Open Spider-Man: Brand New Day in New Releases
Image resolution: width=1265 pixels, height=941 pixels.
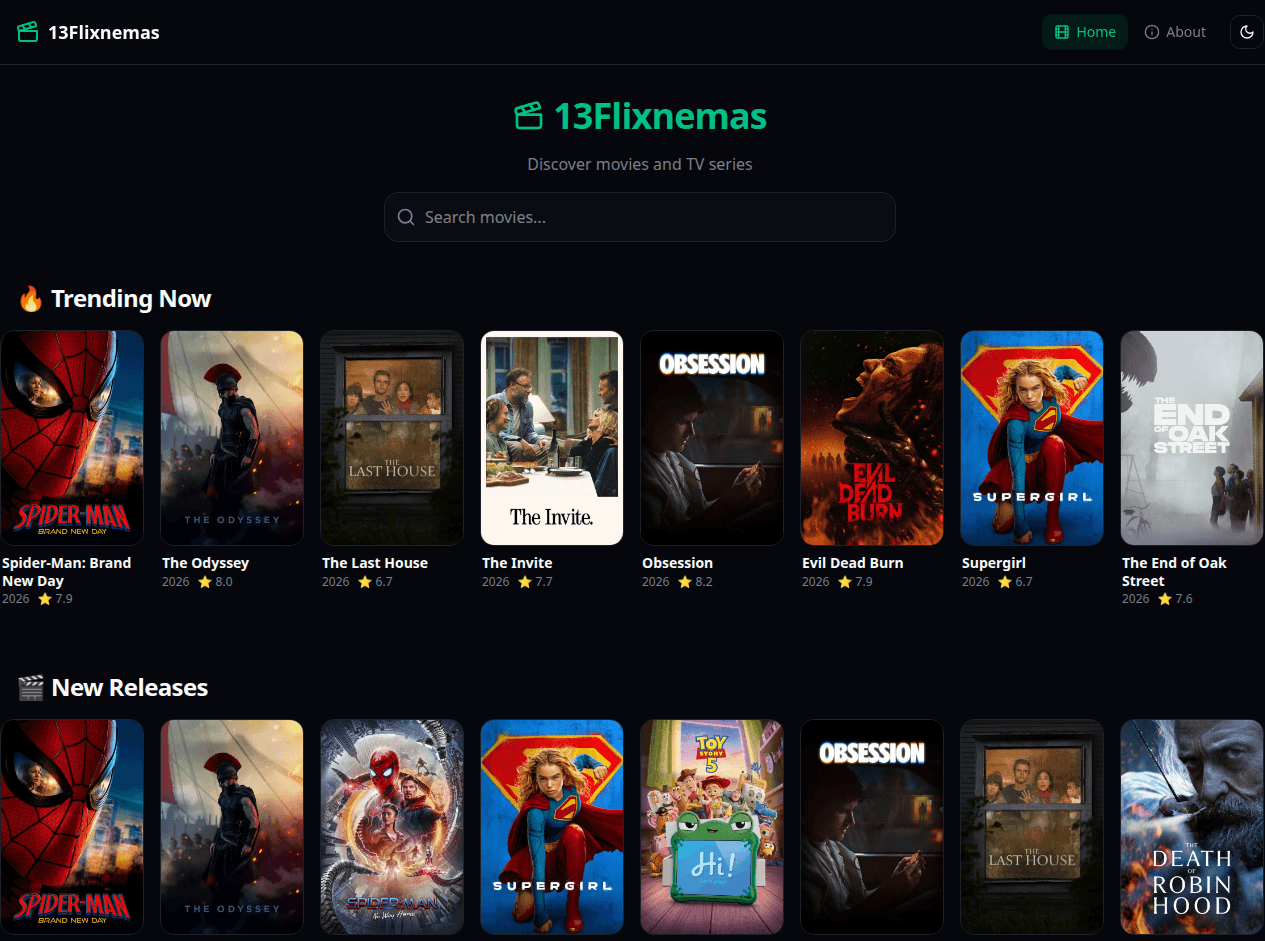point(72,827)
